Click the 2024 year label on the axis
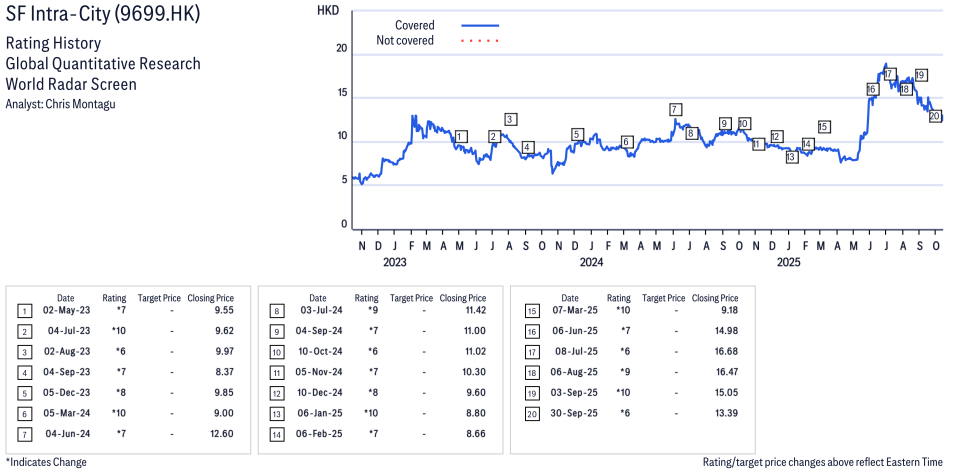Viewport: 954px width, 469px height. pos(591,262)
